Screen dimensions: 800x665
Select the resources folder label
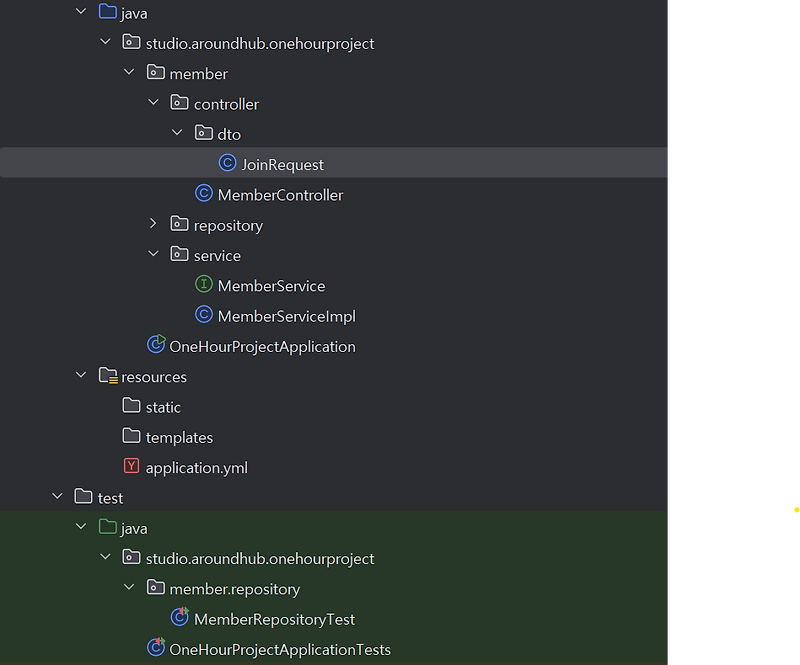(154, 377)
